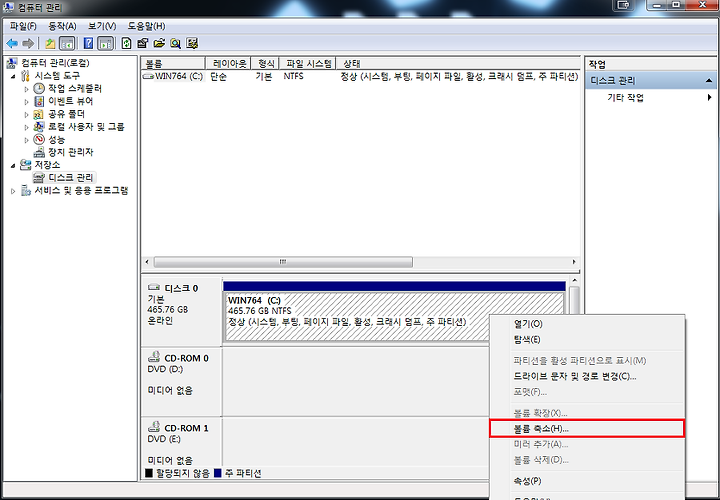Choose 탐색(E) from context menu
The height and width of the screenshot is (500, 720).
[x=587, y=340]
